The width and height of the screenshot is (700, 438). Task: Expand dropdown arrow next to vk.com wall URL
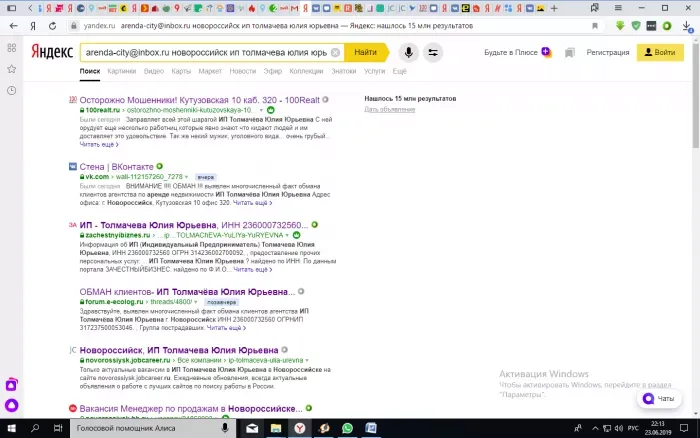click(x=187, y=177)
